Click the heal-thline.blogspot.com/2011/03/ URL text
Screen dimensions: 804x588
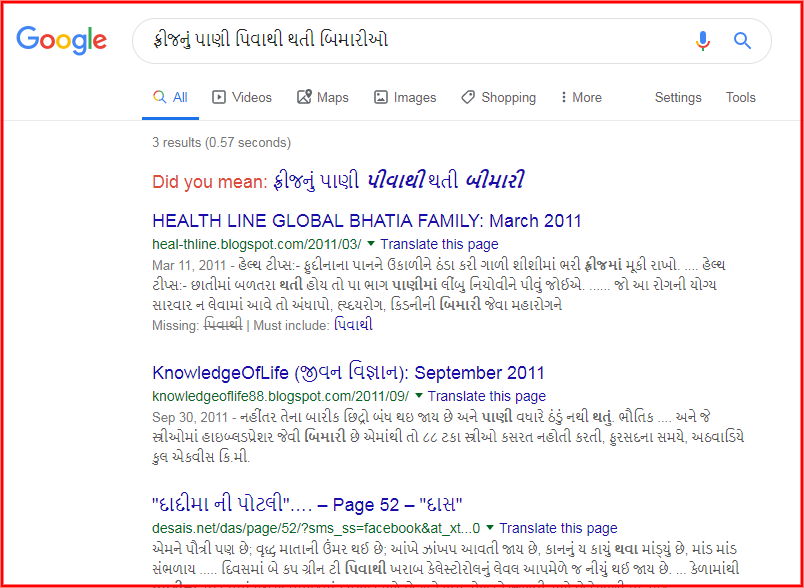click(257, 244)
